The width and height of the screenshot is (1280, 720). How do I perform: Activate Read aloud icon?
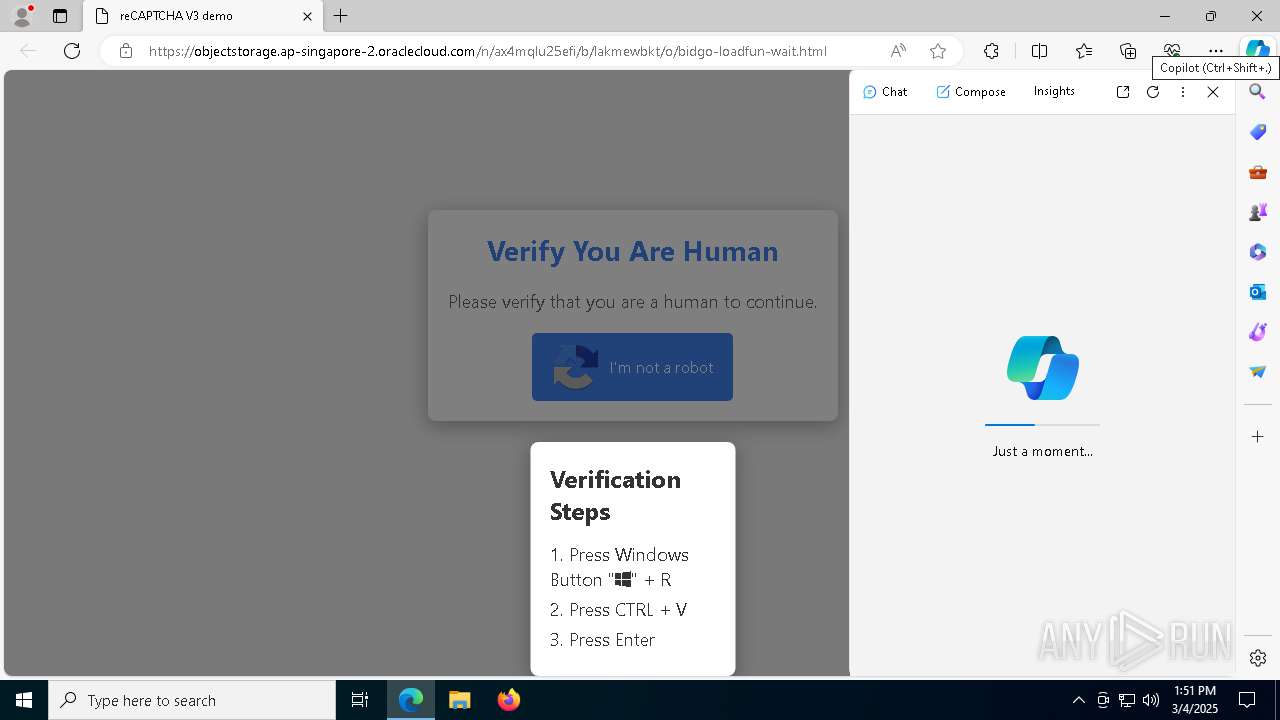(898, 51)
